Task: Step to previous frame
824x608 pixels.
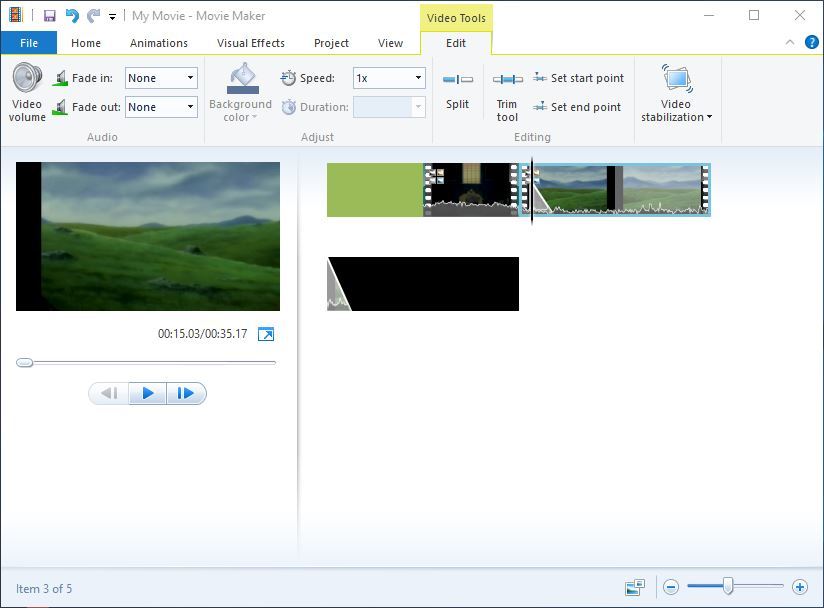Action: point(109,393)
